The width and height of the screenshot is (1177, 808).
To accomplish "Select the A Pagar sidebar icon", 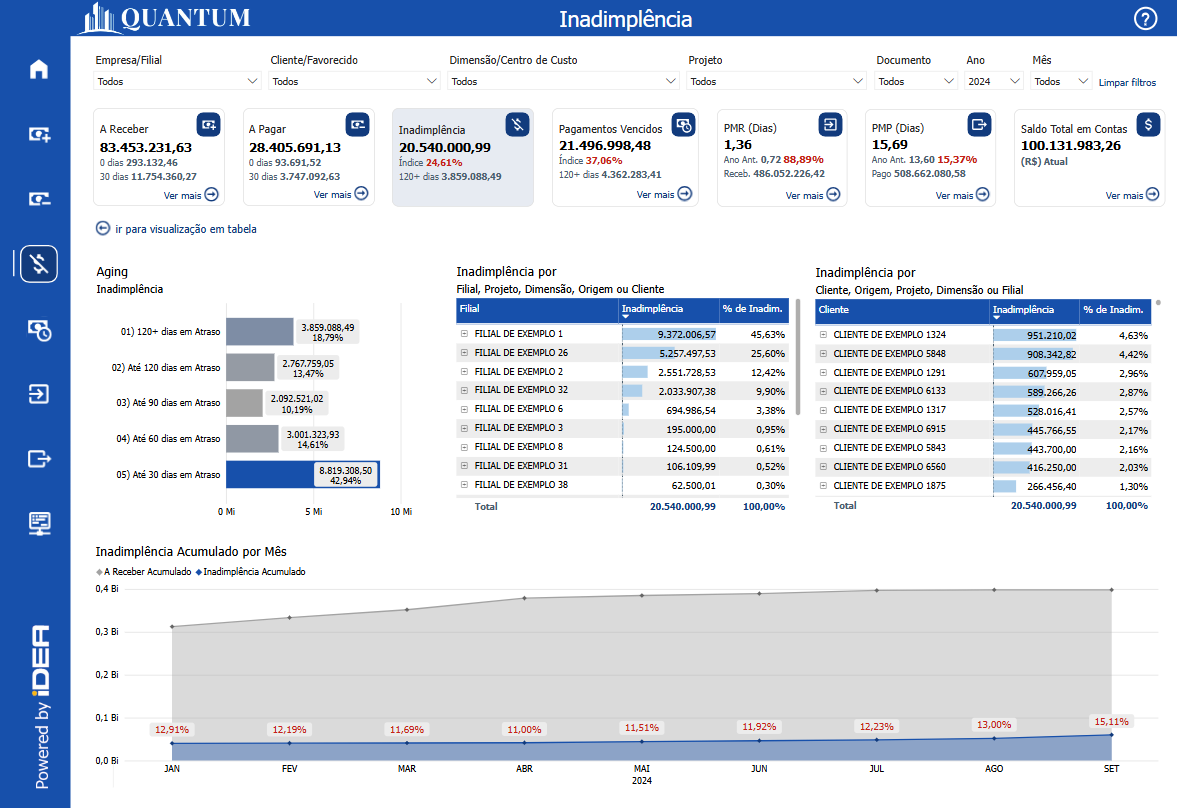I will (39, 199).
